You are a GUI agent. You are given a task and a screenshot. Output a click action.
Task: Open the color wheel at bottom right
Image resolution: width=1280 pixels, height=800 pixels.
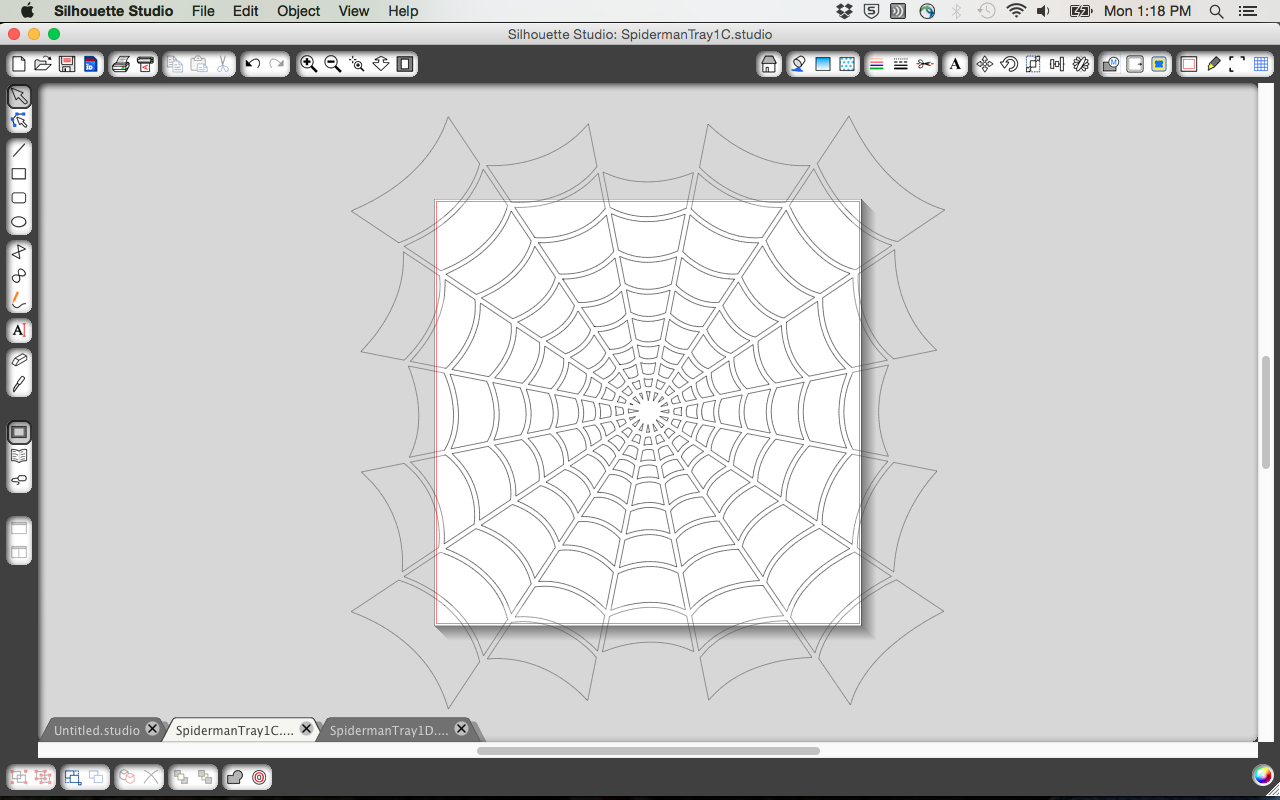click(x=1263, y=775)
